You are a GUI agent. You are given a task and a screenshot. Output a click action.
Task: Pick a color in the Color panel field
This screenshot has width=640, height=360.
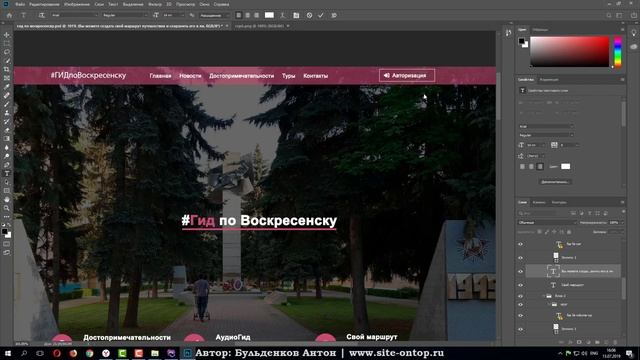569,51
